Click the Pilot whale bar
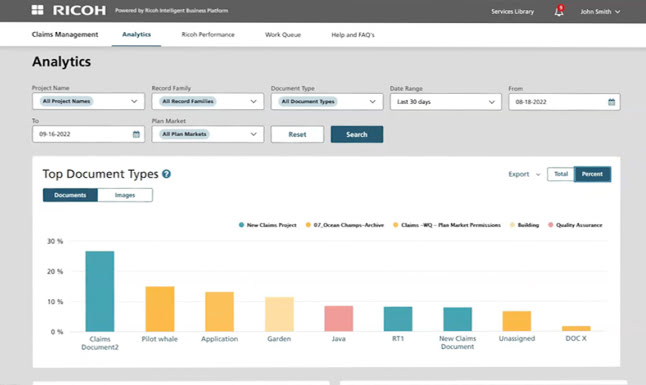Image resolution: width=646 pixels, height=385 pixels. point(160,309)
